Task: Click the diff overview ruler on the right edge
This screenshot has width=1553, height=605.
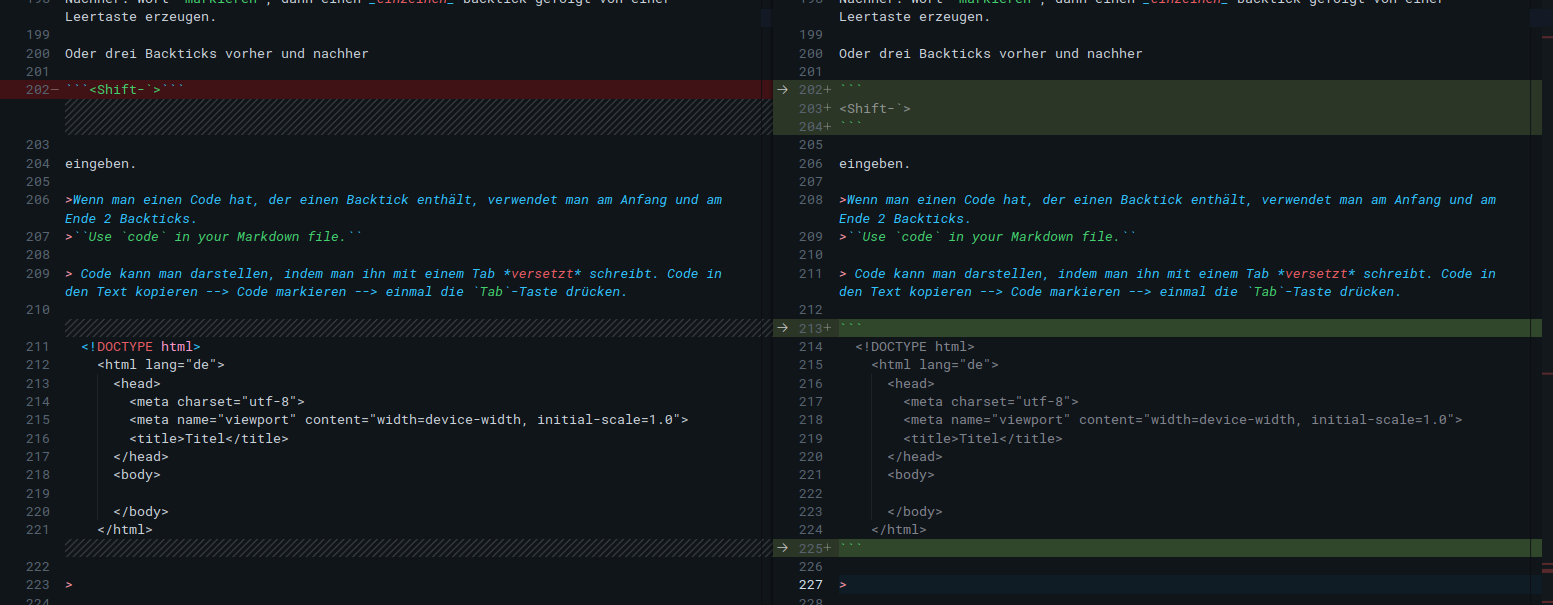Action: [x=1546, y=302]
